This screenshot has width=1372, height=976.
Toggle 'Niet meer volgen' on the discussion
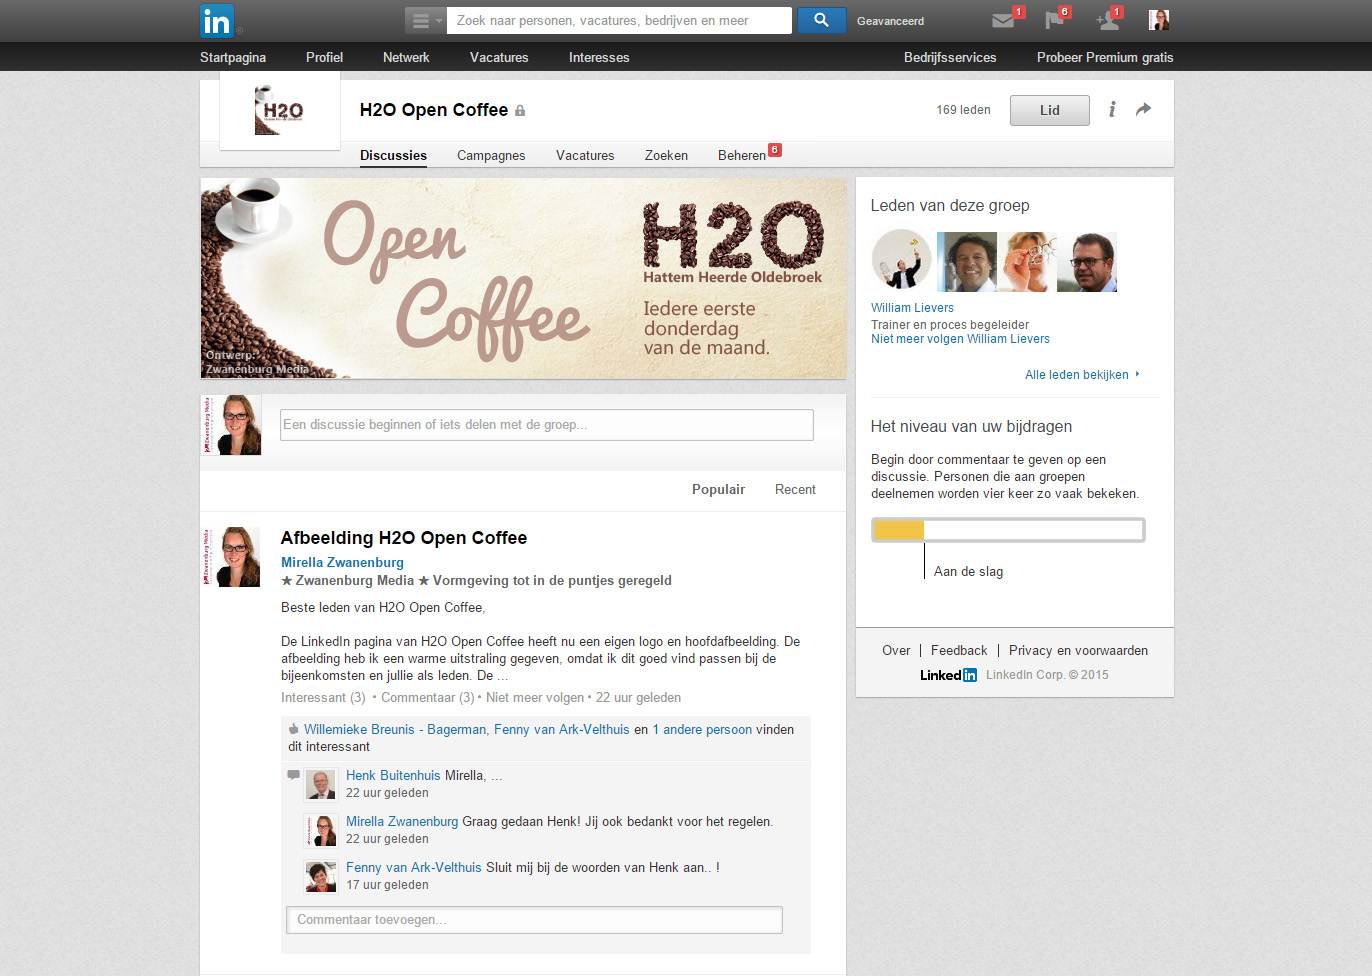click(x=534, y=698)
